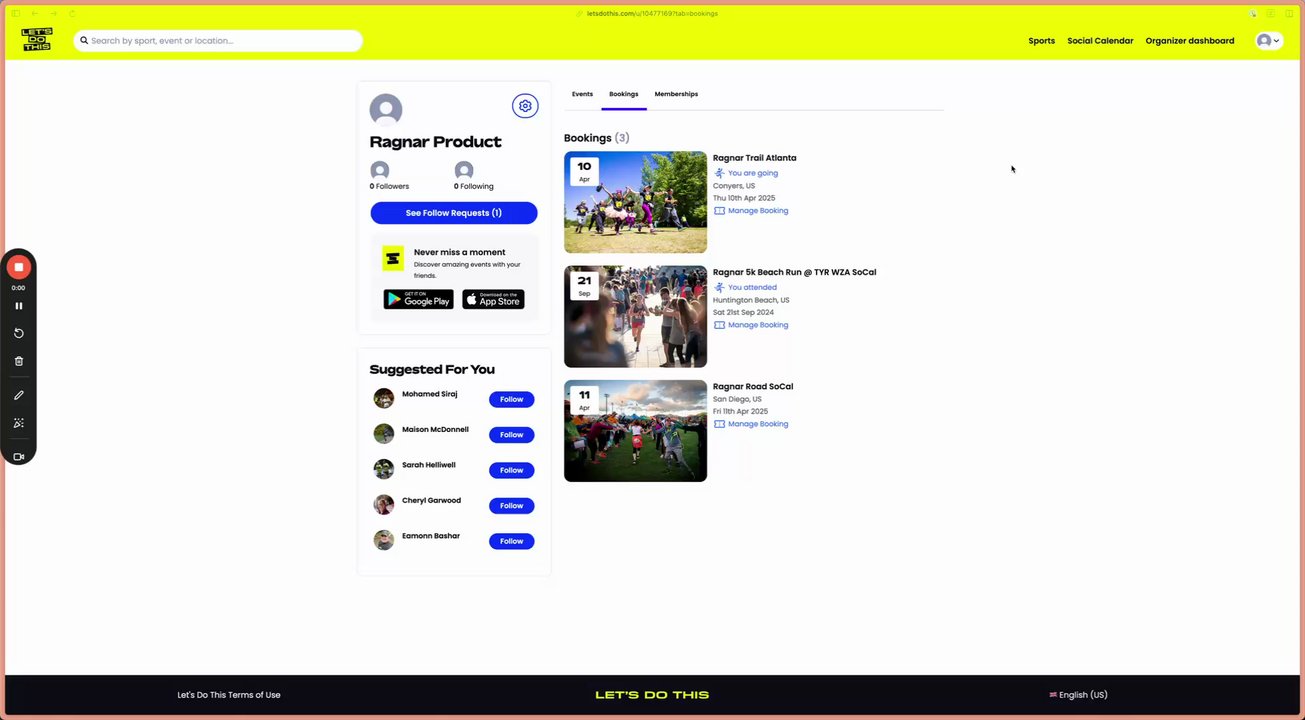Viewport: 1305px width, 720px height.
Task: Open Ragnar Road SoCal event thumbnail
Action: click(635, 431)
